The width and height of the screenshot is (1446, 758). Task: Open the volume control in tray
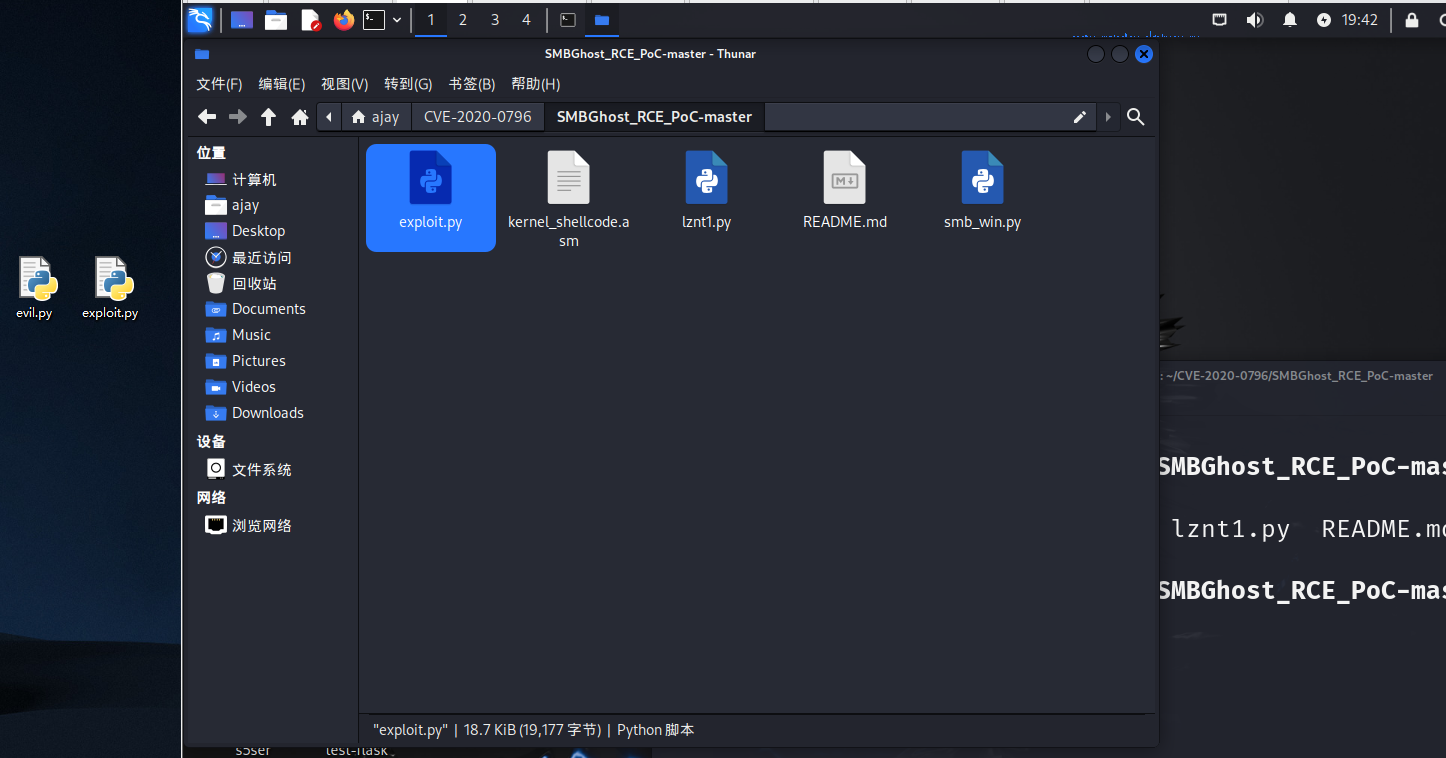point(1254,20)
